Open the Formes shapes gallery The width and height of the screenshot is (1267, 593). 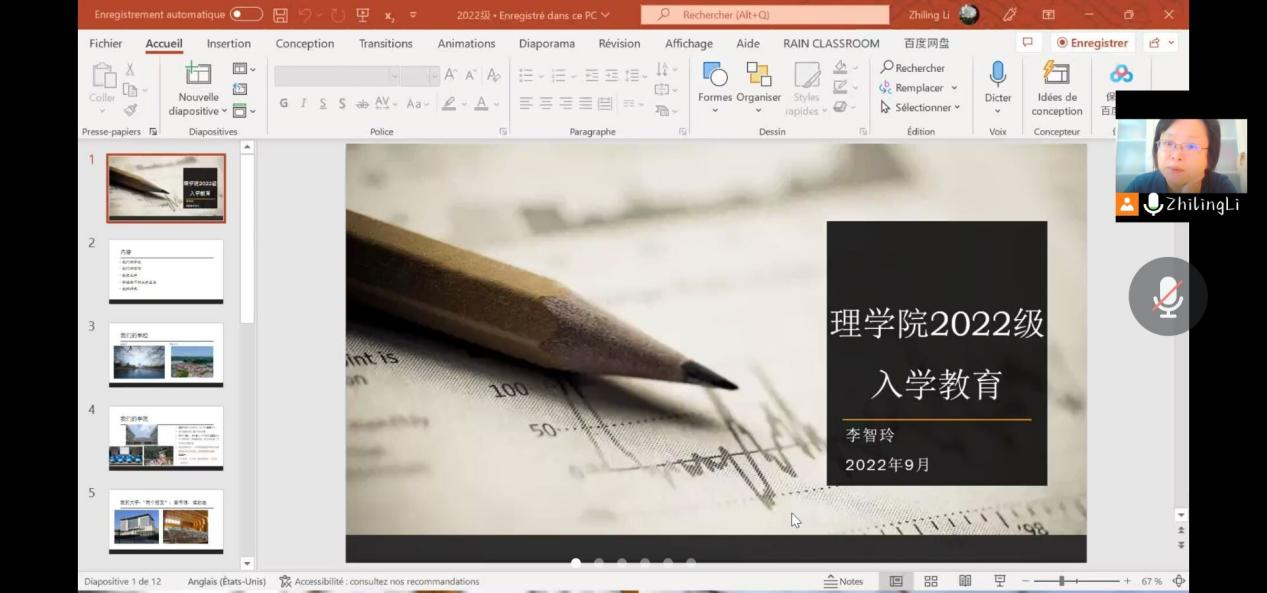click(714, 75)
